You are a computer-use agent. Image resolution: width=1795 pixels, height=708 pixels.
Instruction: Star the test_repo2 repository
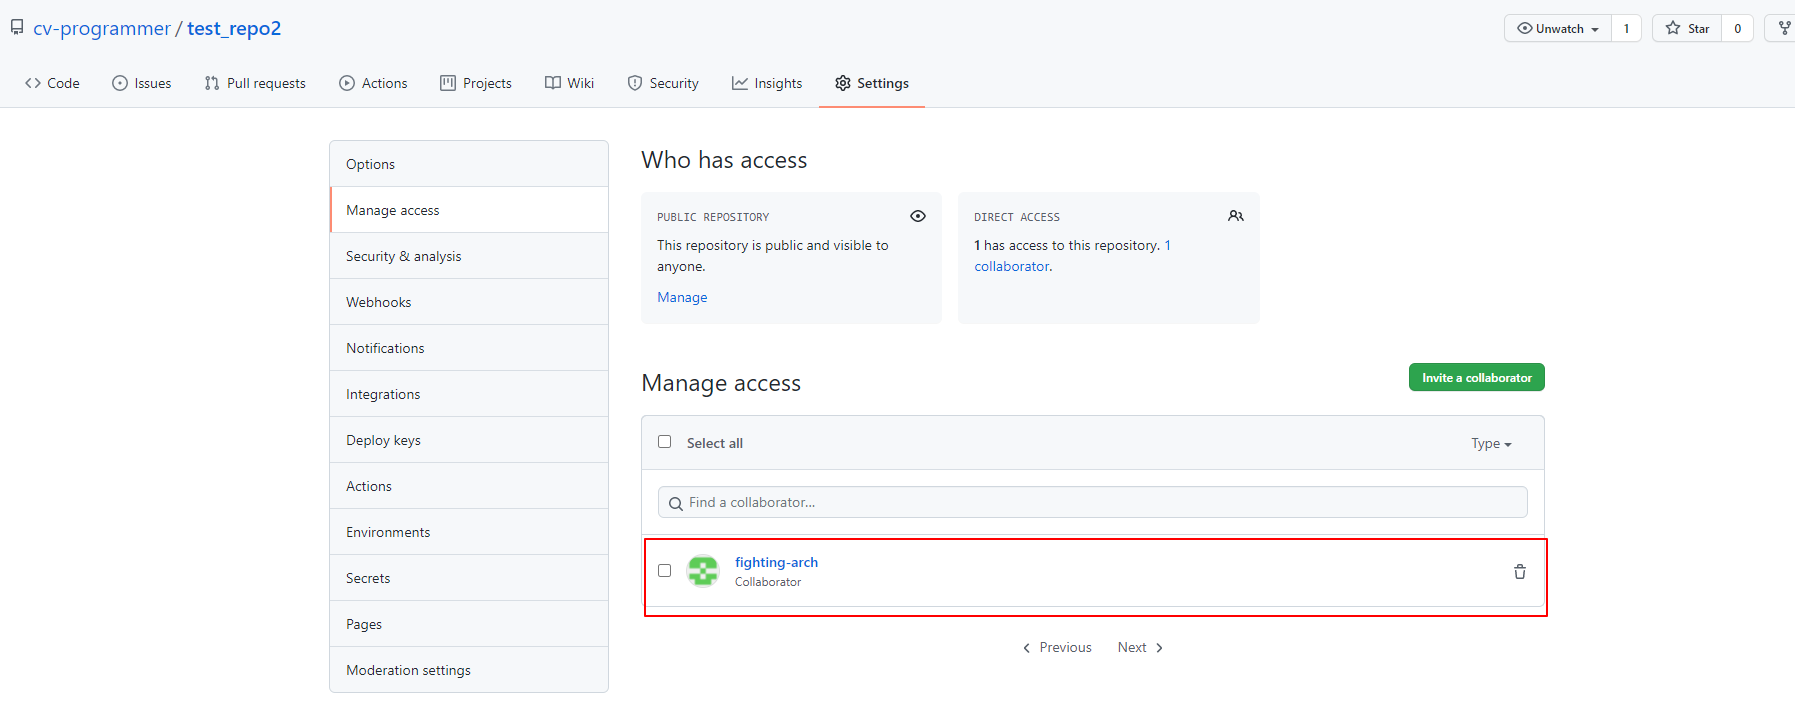tap(1687, 28)
